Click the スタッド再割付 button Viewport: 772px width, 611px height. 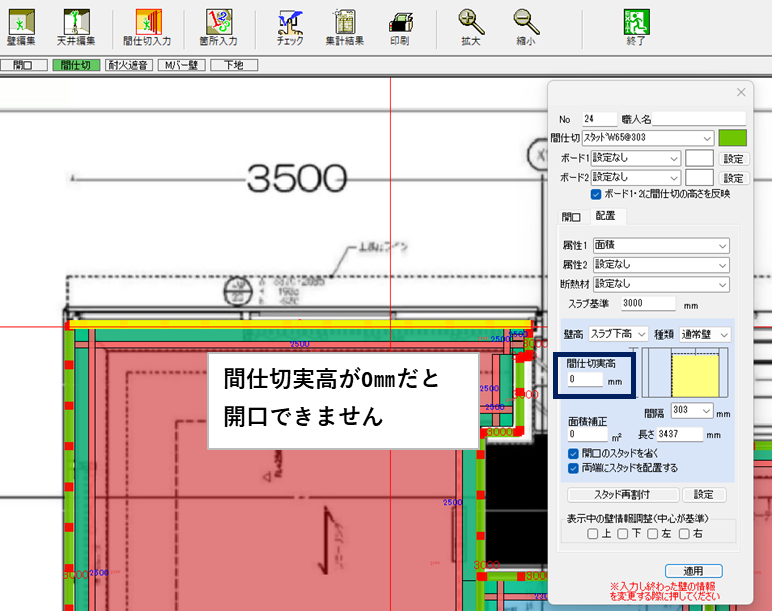pyautogui.click(x=623, y=495)
